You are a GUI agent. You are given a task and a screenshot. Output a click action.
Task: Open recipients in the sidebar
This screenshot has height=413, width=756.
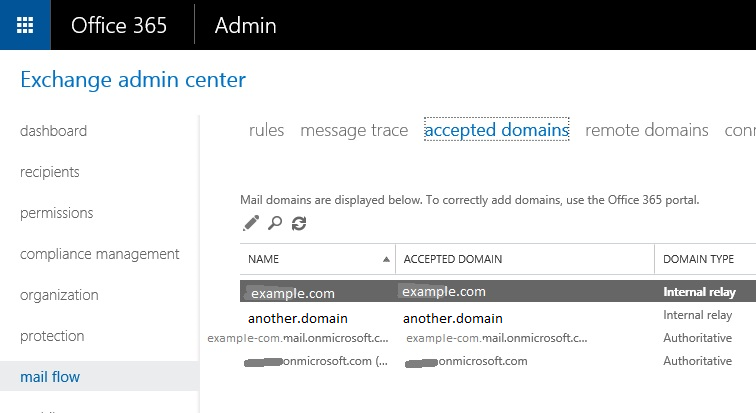click(x=50, y=172)
